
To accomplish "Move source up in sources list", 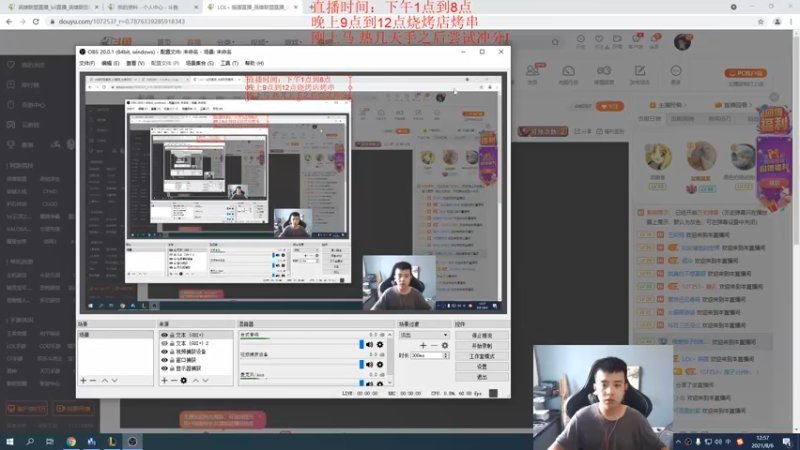I will pyautogui.click(x=195, y=380).
